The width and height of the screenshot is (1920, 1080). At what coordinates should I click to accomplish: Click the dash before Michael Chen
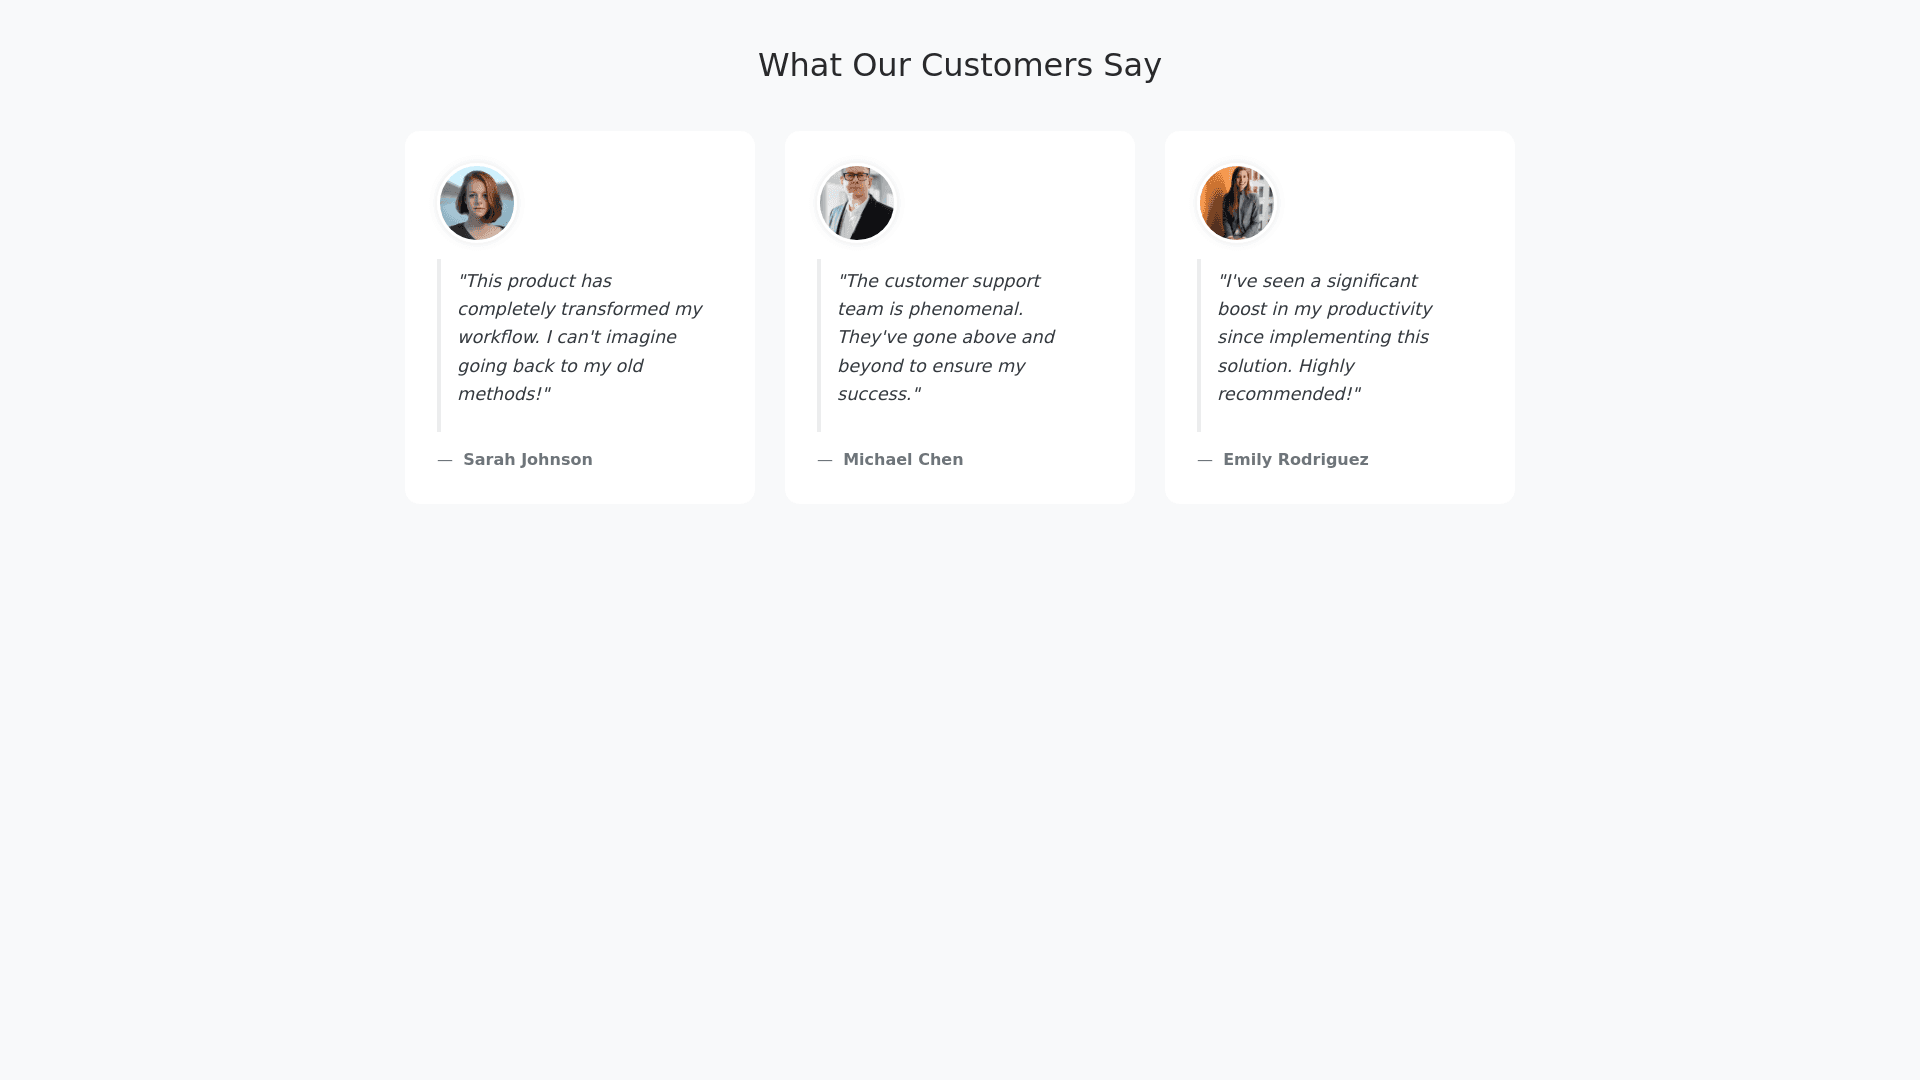(x=825, y=460)
